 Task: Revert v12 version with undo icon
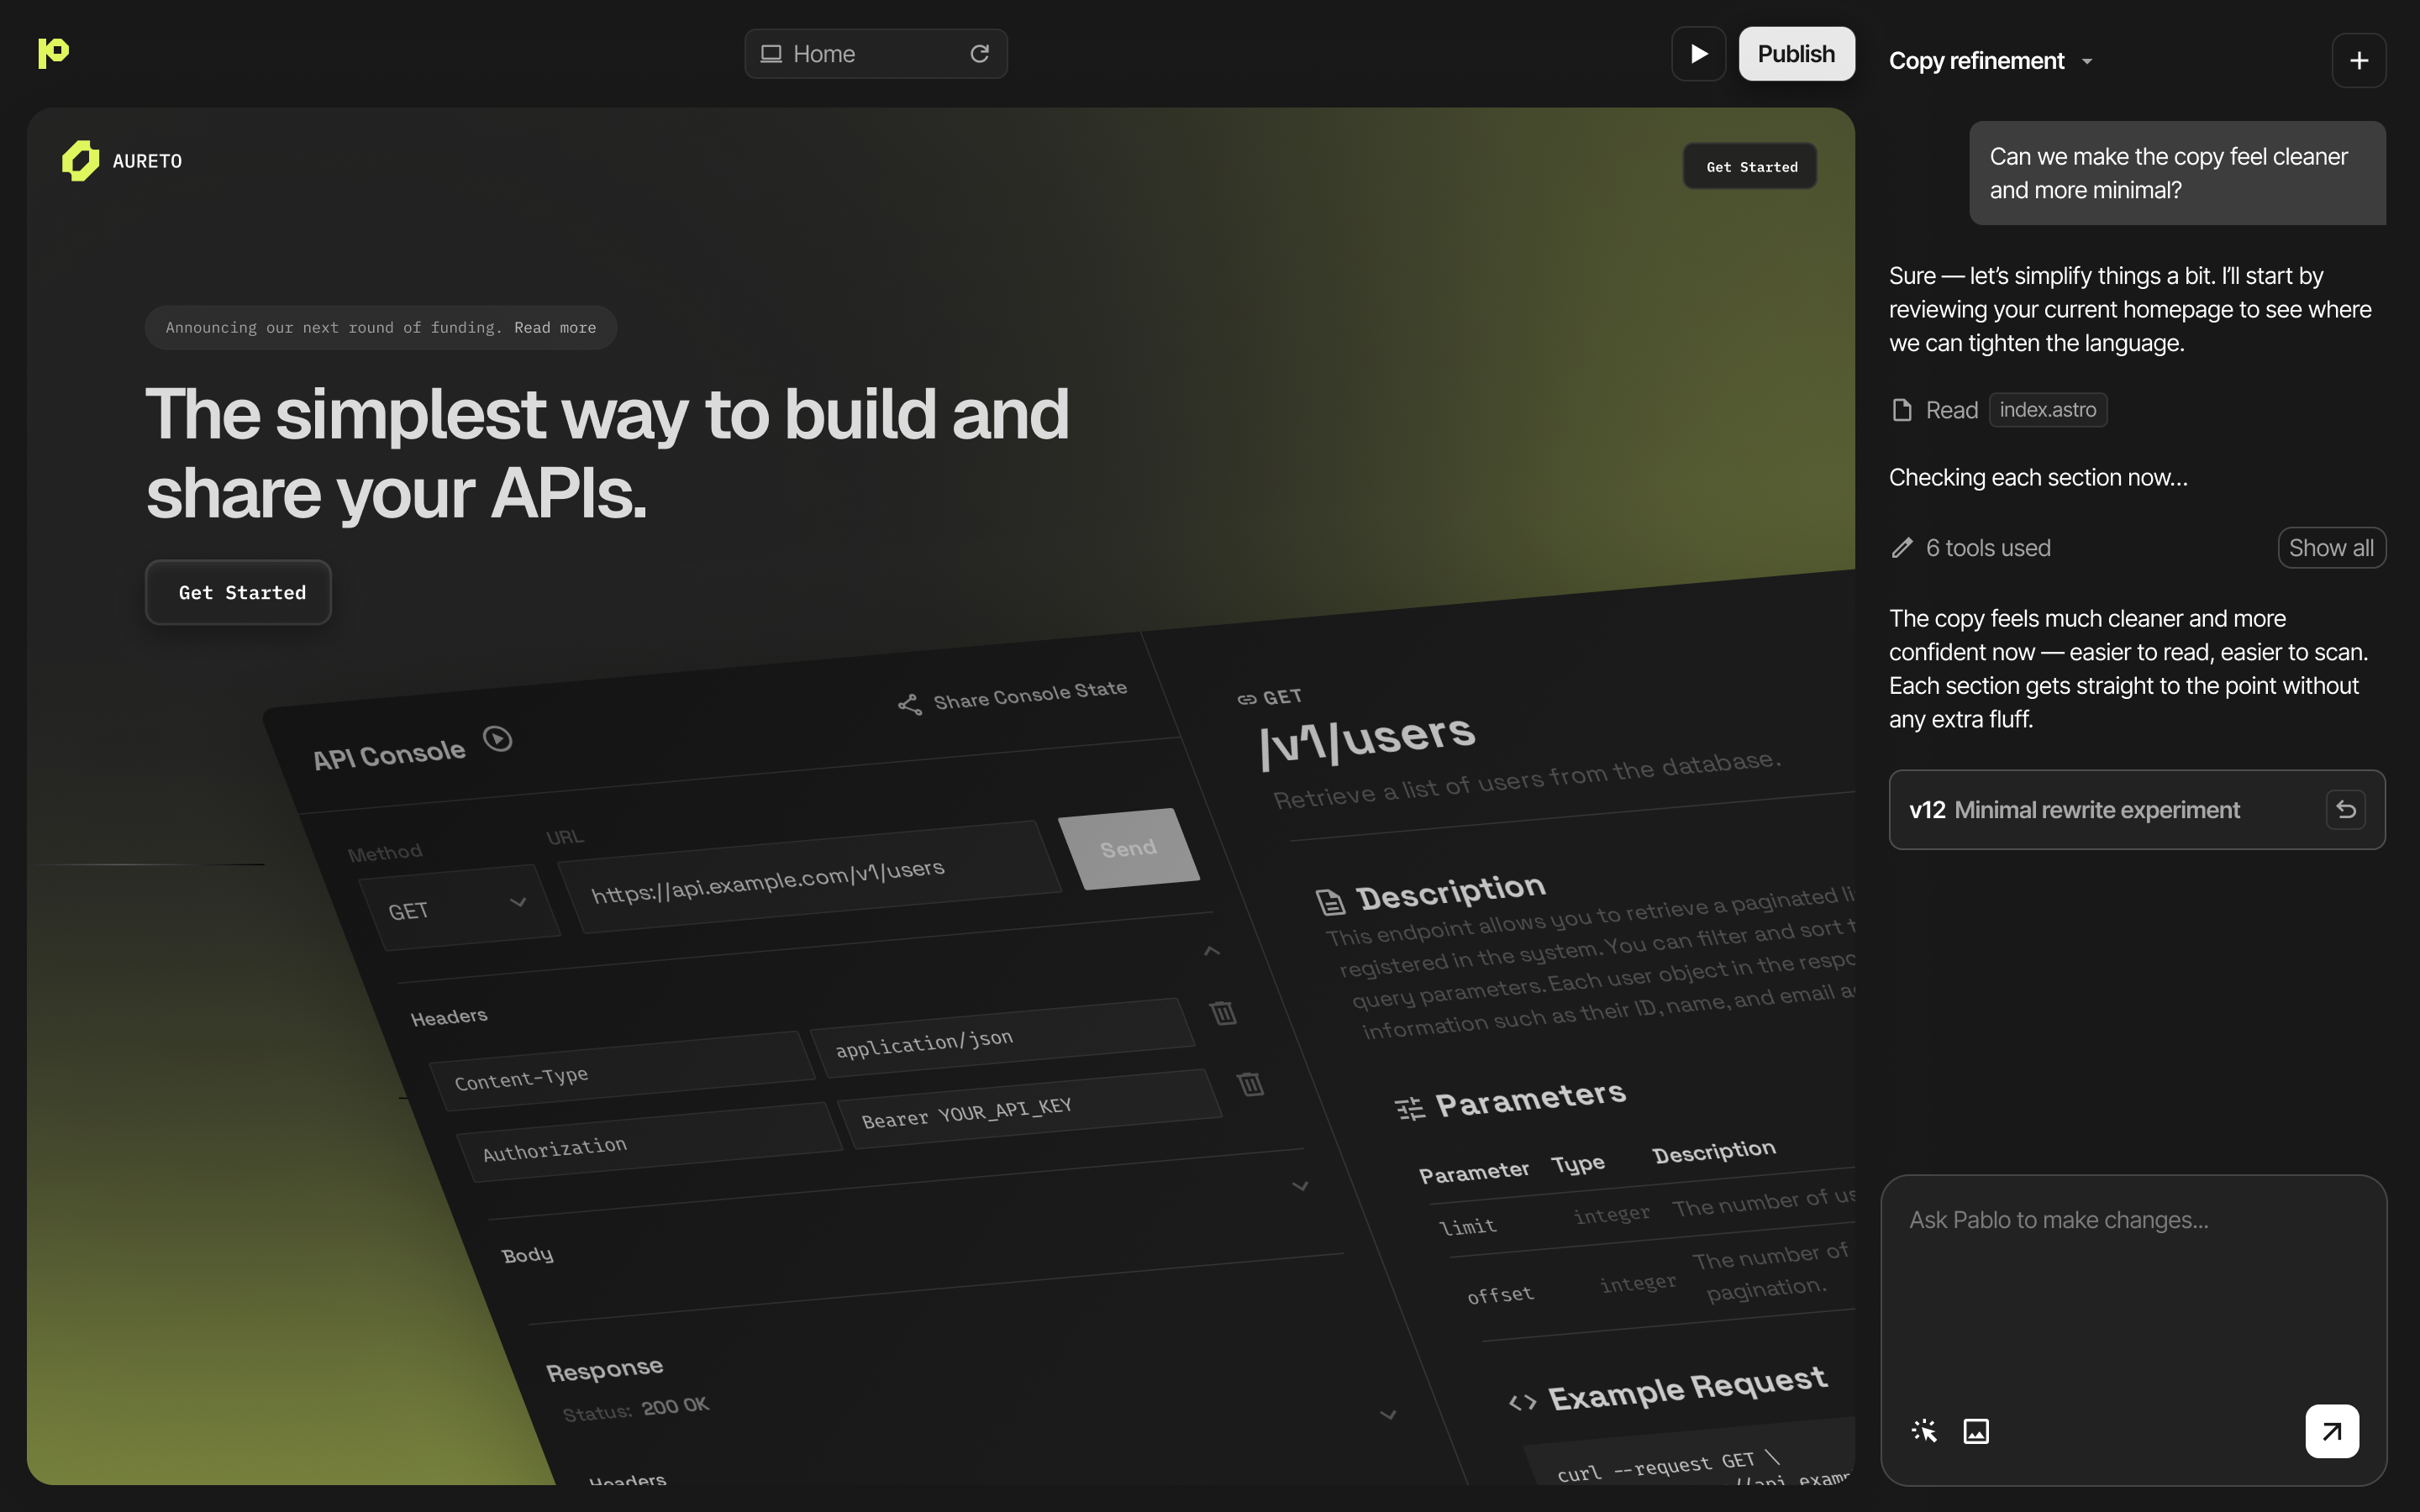coord(2345,810)
